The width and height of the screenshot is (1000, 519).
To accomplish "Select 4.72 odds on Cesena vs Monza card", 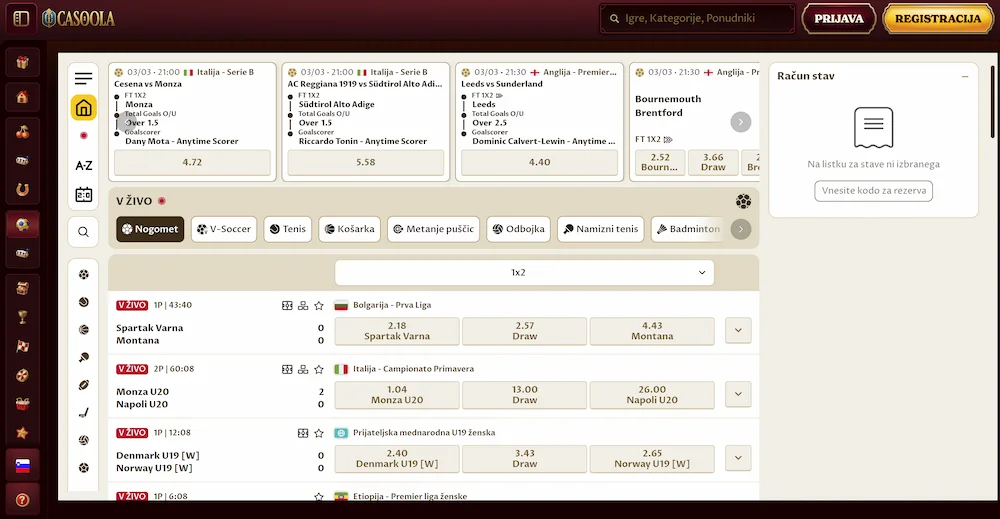I will [x=192, y=163].
